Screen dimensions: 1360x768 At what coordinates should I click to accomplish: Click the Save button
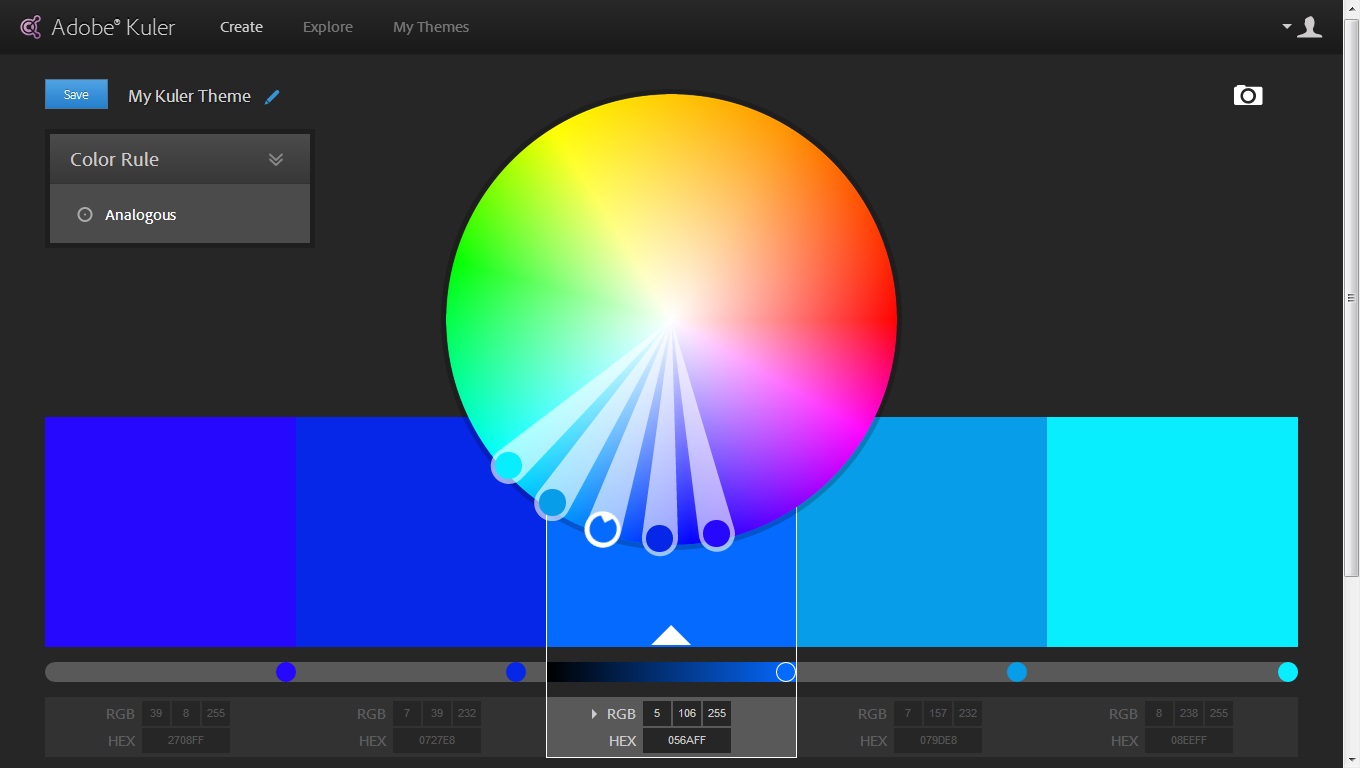click(x=76, y=93)
